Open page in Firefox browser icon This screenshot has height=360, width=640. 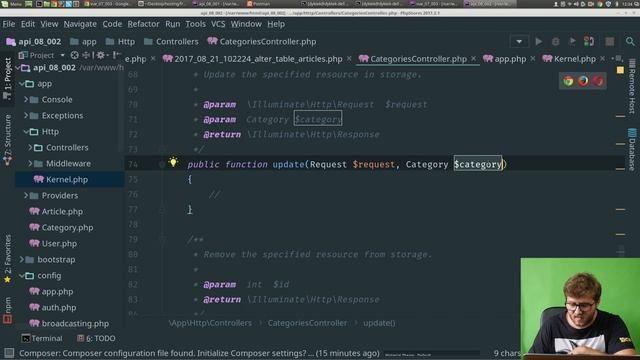(583, 81)
